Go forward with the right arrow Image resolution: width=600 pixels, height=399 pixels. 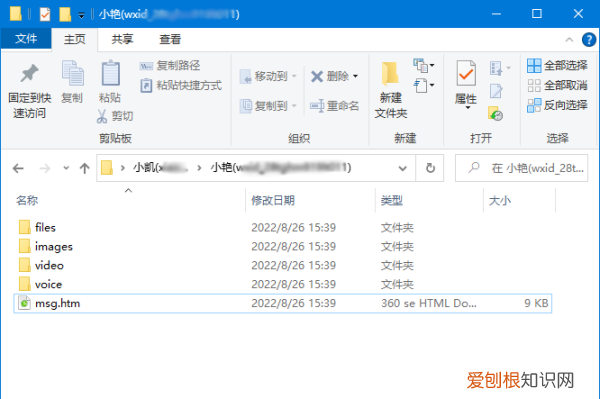(x=45, y=168)
